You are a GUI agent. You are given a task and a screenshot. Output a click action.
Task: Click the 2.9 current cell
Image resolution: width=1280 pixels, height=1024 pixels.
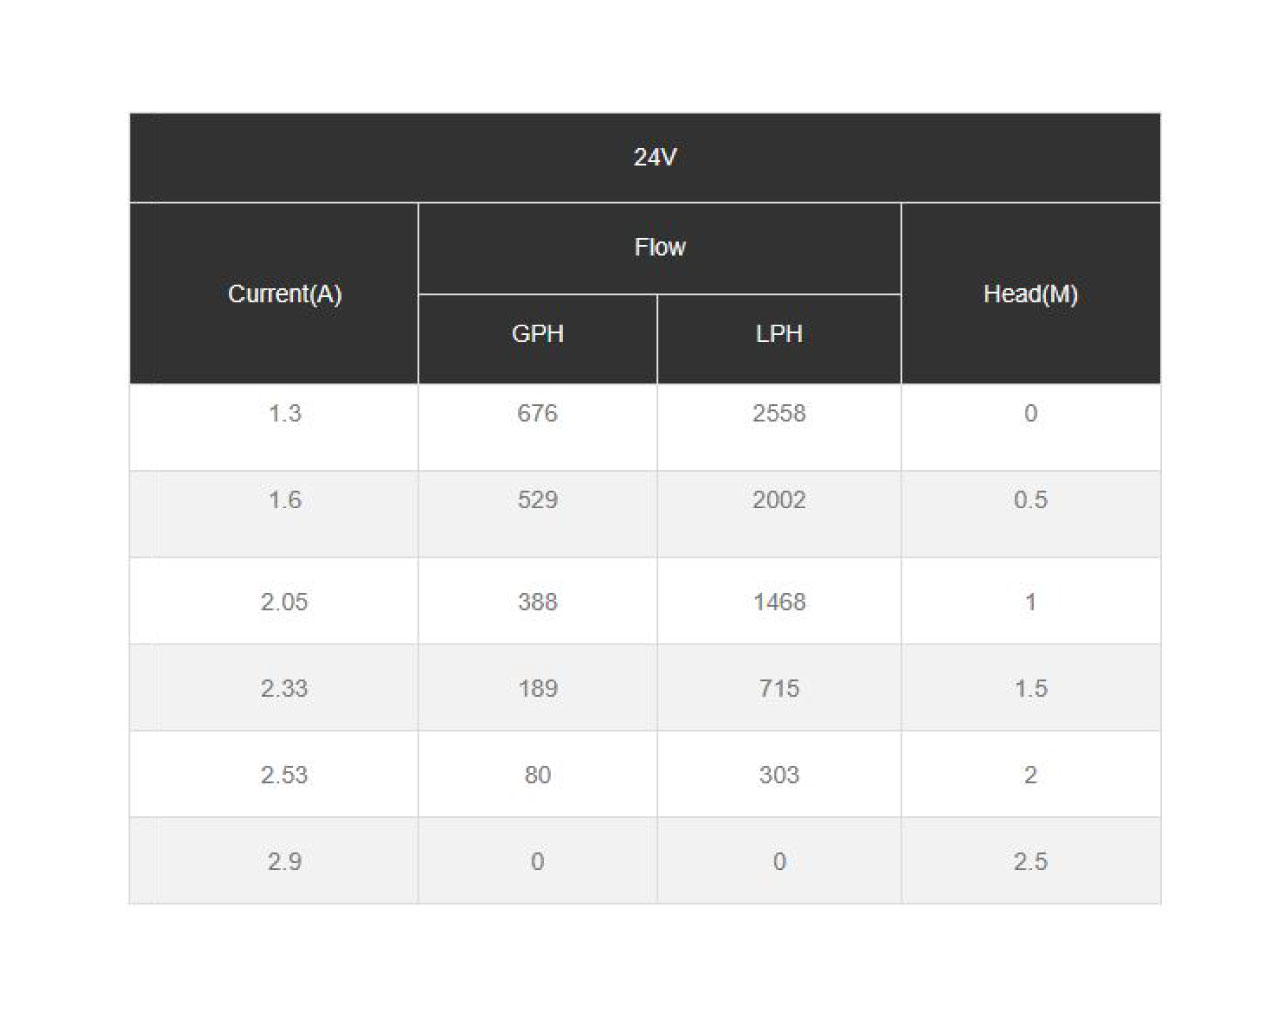coord(274,861)
